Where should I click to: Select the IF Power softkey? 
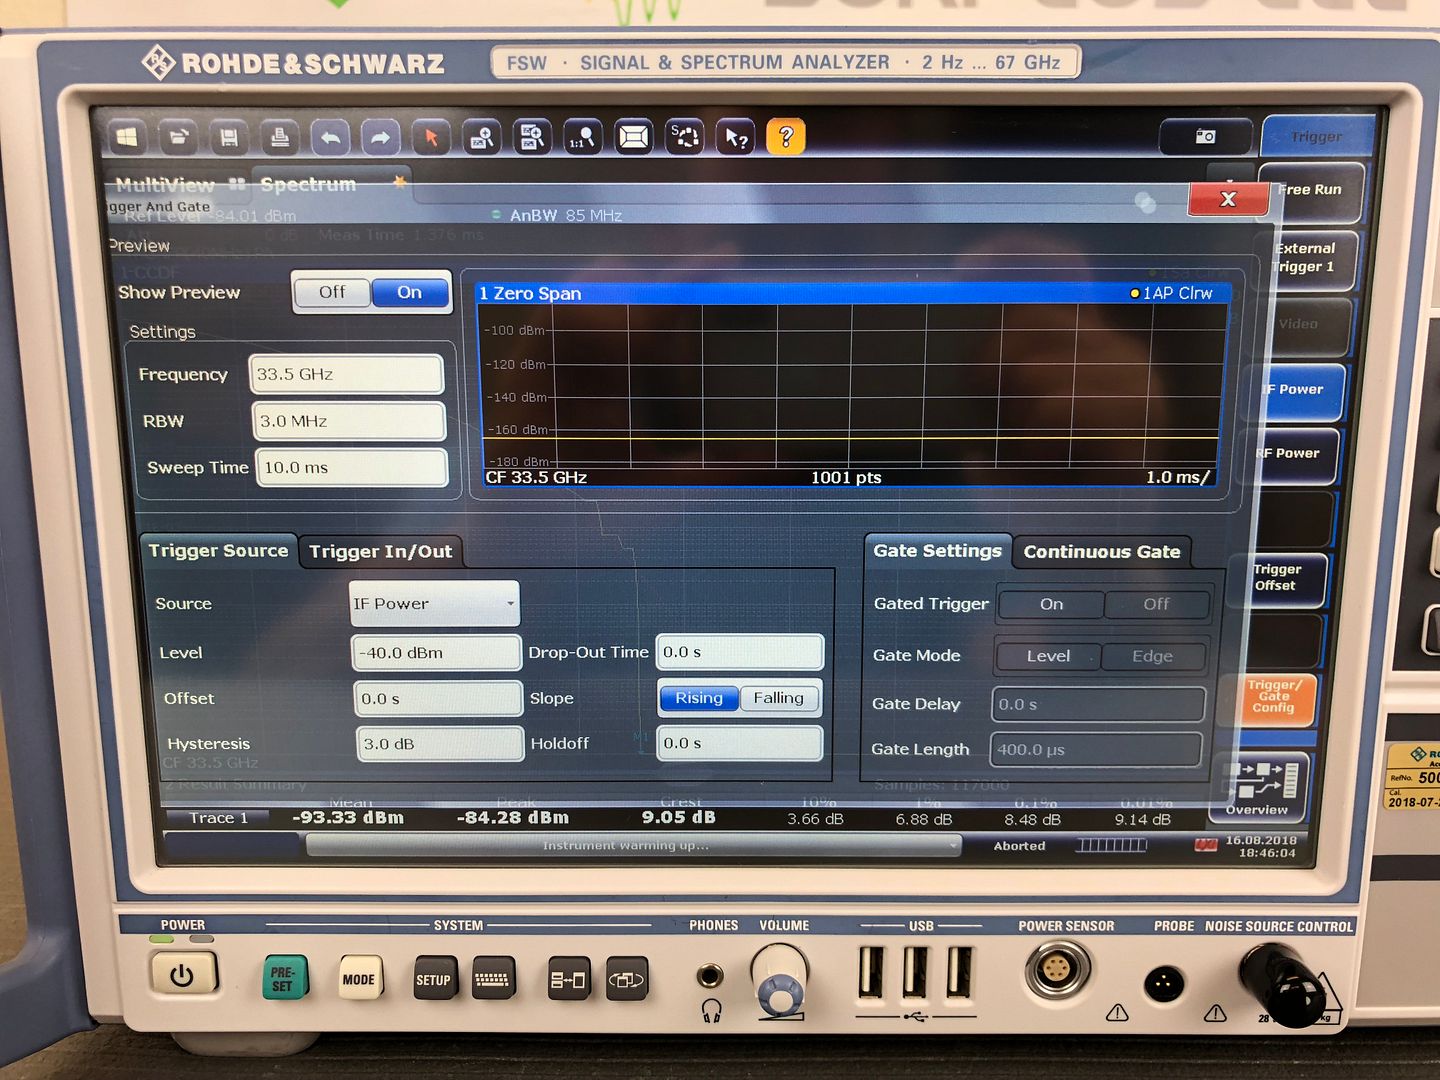tap(1296, 390)
